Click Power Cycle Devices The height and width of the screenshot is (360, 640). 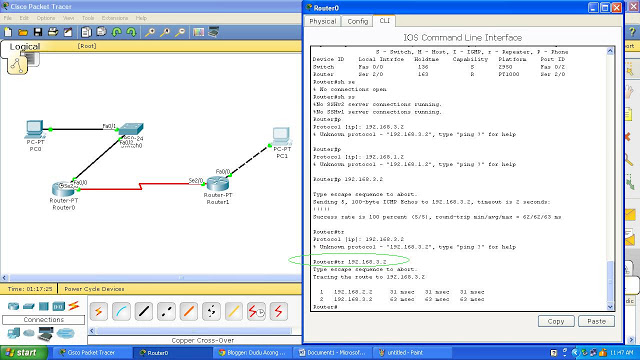tap(94, 289)
